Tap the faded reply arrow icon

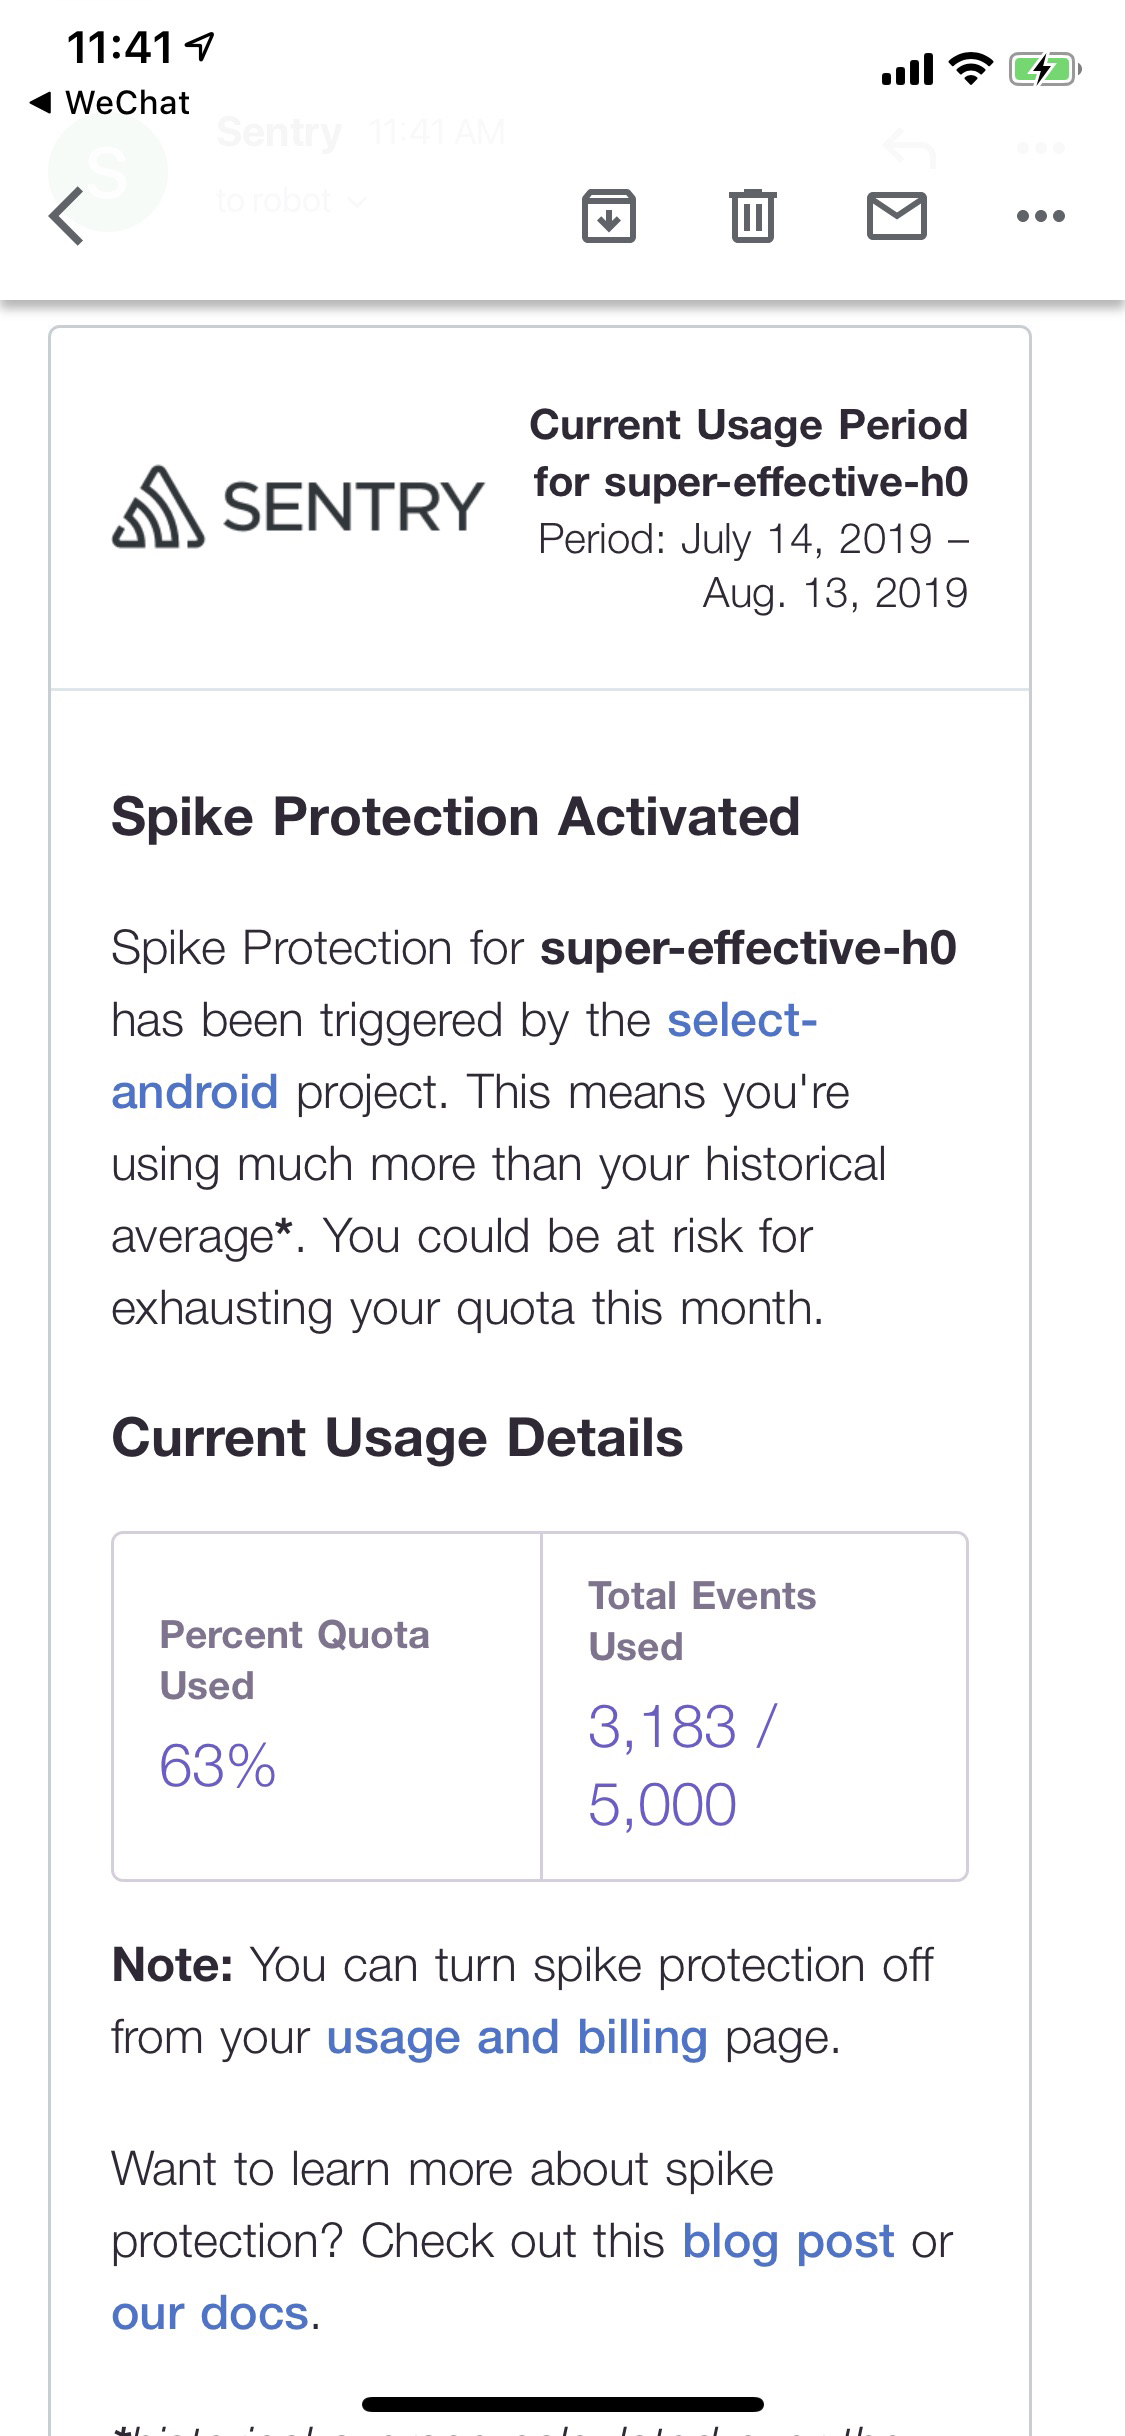910,150
